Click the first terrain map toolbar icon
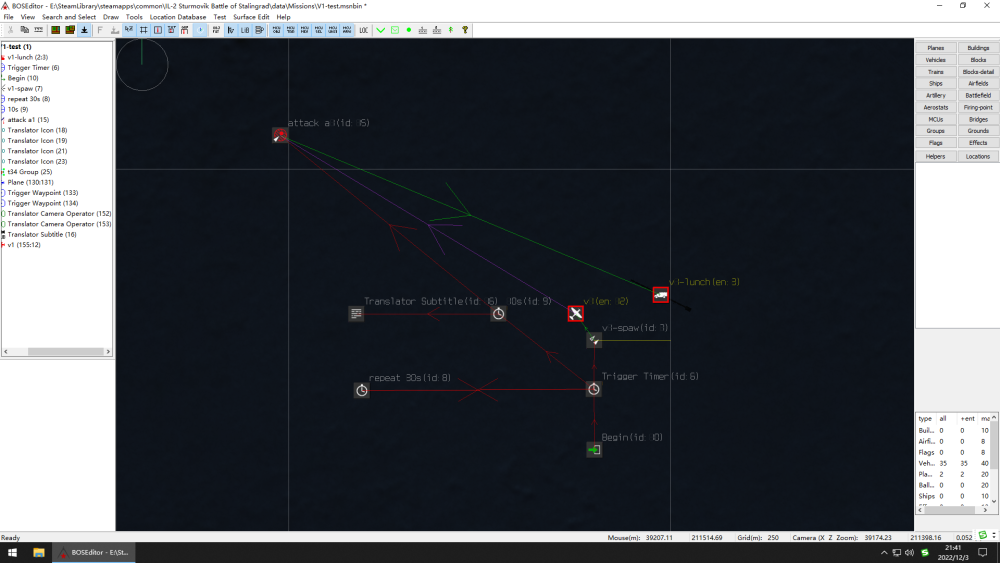Screen dimensions: 1000x563 click(x=55, y=30)
